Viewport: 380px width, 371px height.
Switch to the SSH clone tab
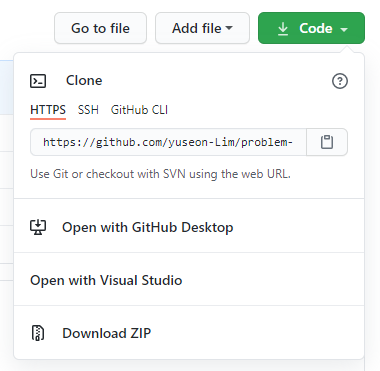coord(88,110)
